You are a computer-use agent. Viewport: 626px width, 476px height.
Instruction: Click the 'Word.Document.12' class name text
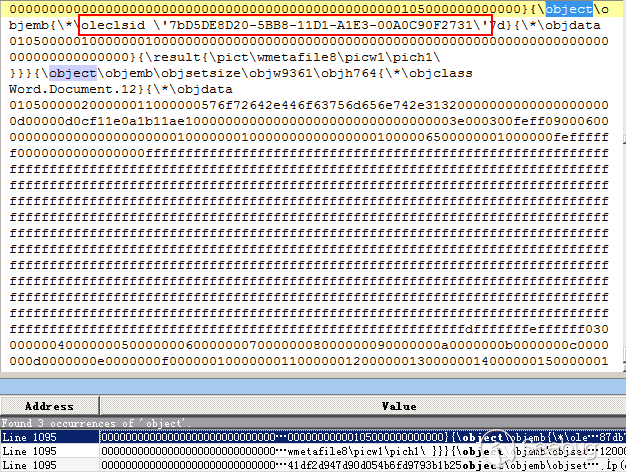coord(73,89)
